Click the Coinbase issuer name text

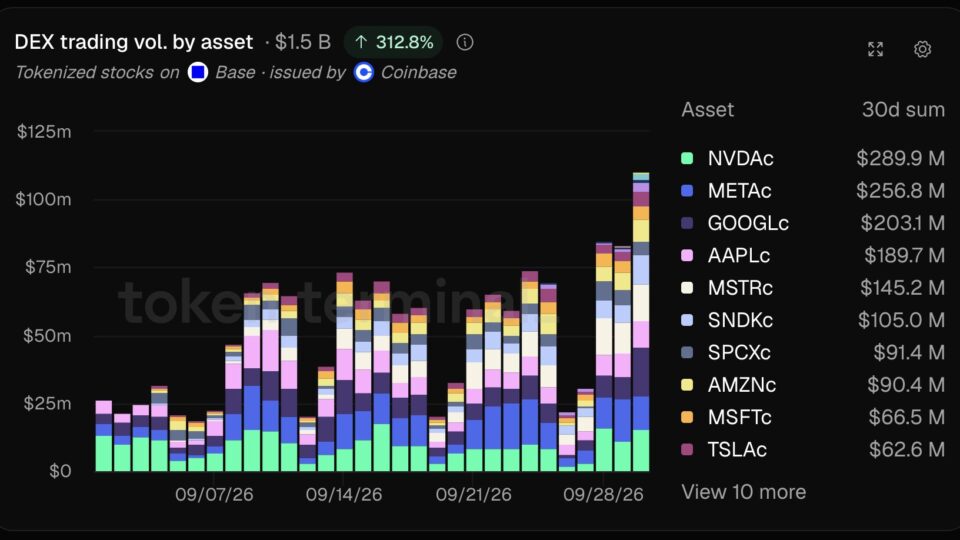[418, 72]
